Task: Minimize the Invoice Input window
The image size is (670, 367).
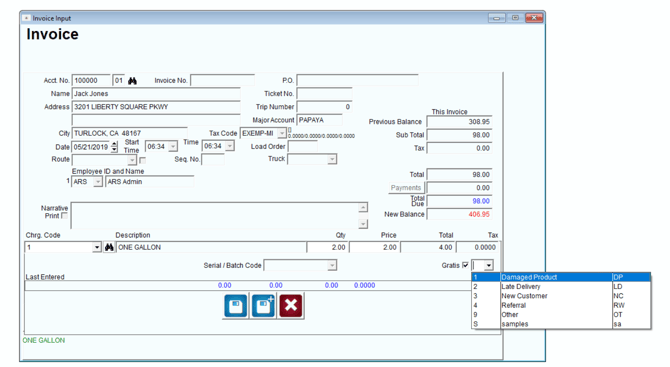Action: coord(497,18)
